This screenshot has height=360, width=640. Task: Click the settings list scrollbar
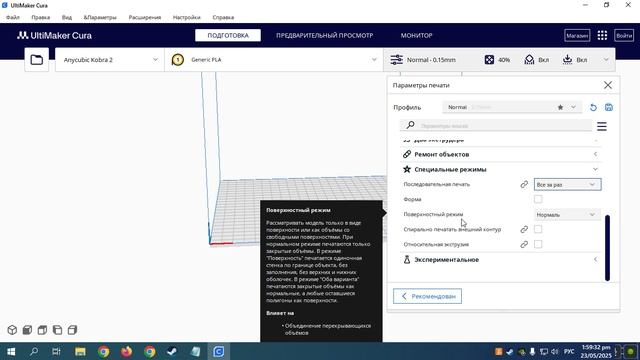(607, 248)
